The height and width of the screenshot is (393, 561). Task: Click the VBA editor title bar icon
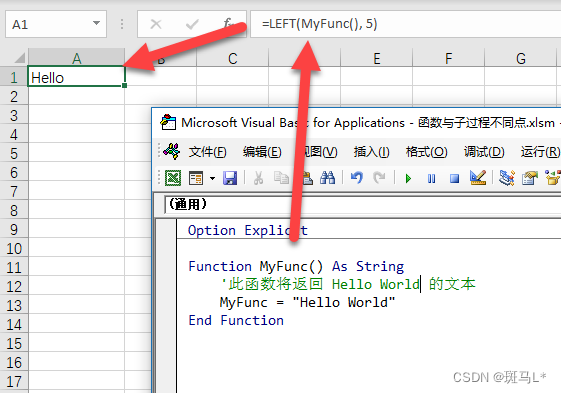(168, 122)
